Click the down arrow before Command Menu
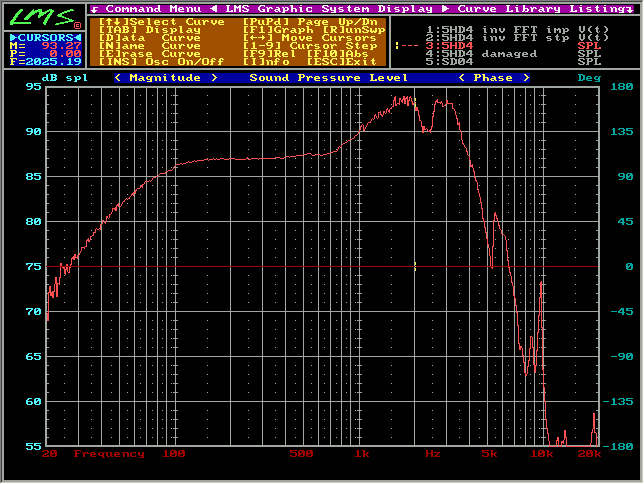 tap(94, 8)
